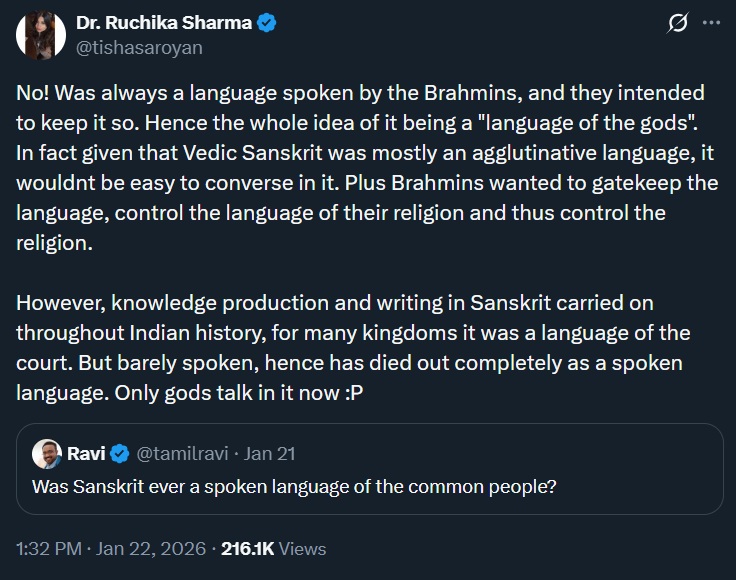Screen dimensions: 736x580
Task: Click the verified badge next to Ravi
Action: click(119, 454)
